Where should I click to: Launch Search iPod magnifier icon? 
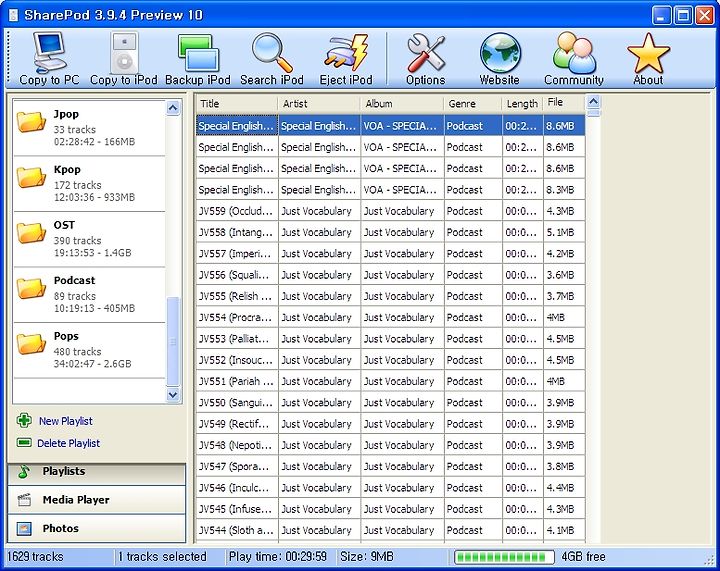pyautogui.click(x=272, y=52)
